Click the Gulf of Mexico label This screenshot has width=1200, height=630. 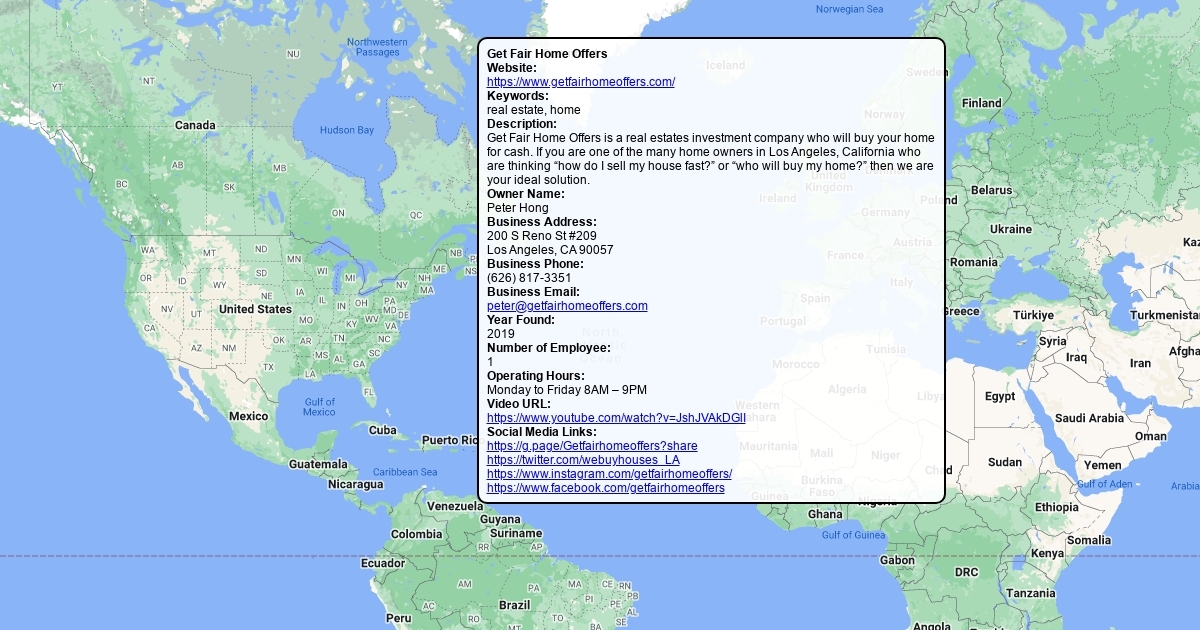click(x=319, y=407)
